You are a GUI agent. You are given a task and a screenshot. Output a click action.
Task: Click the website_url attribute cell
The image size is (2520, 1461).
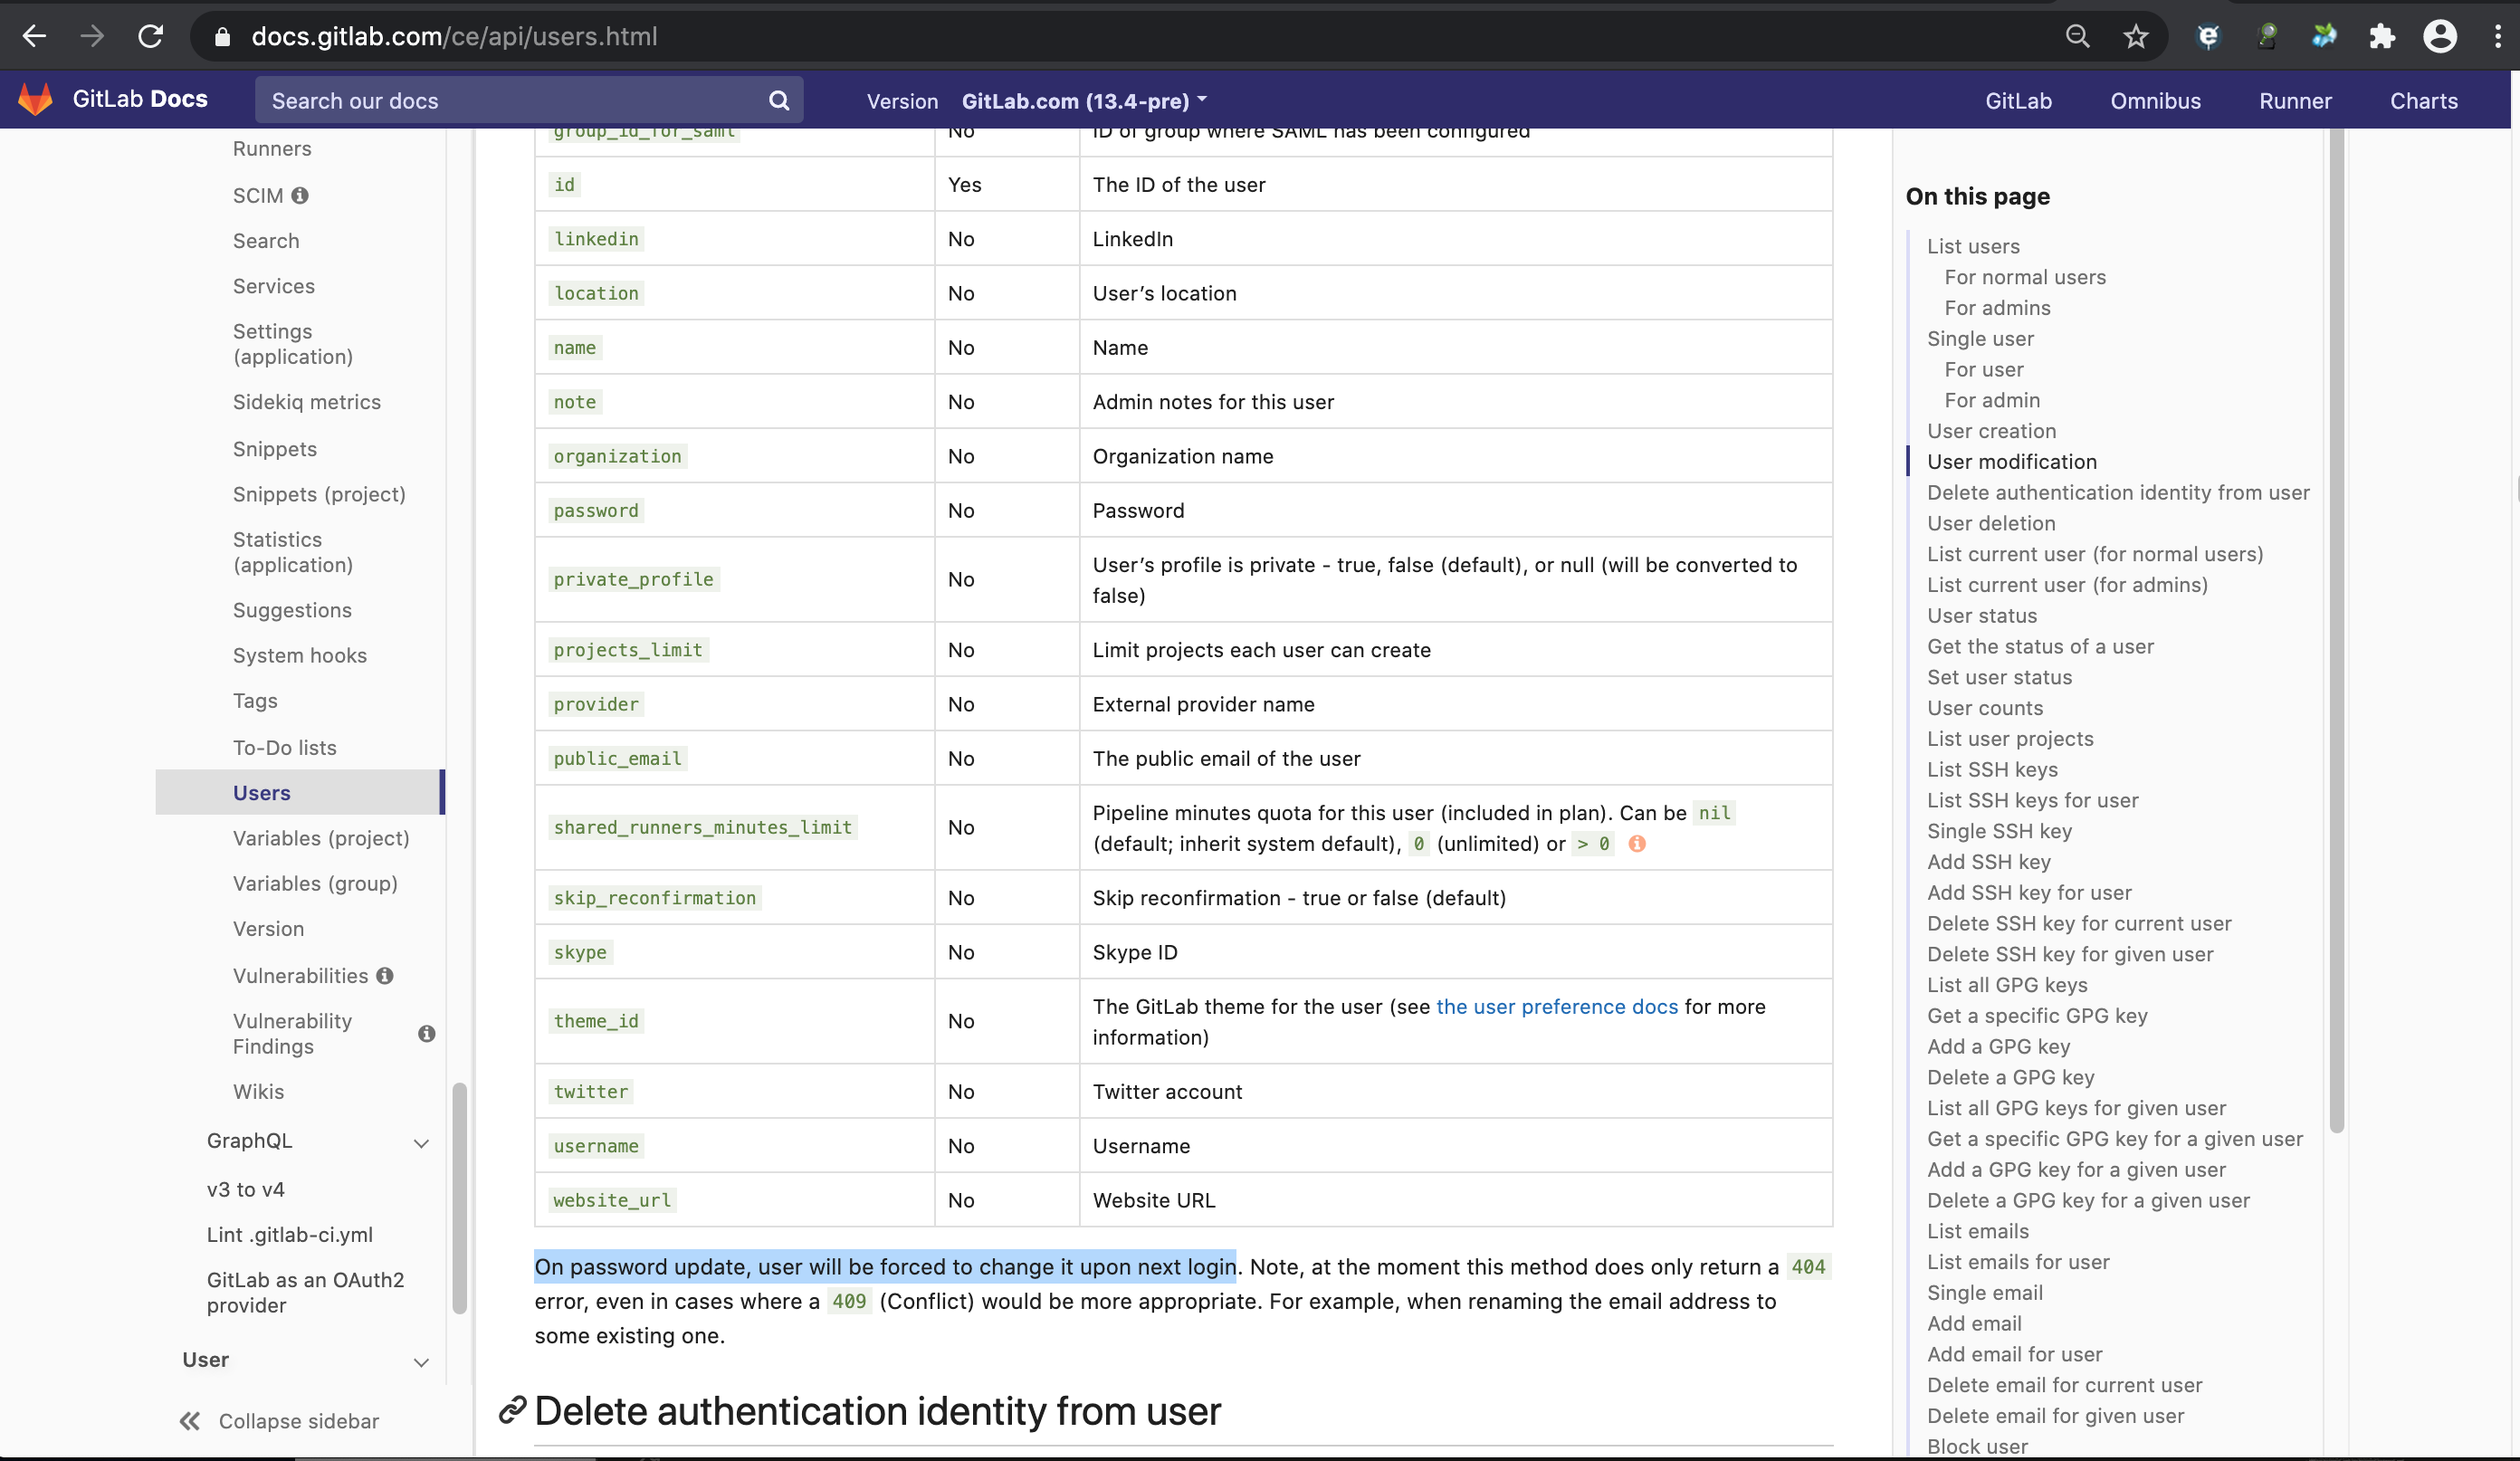point(612,1200)
